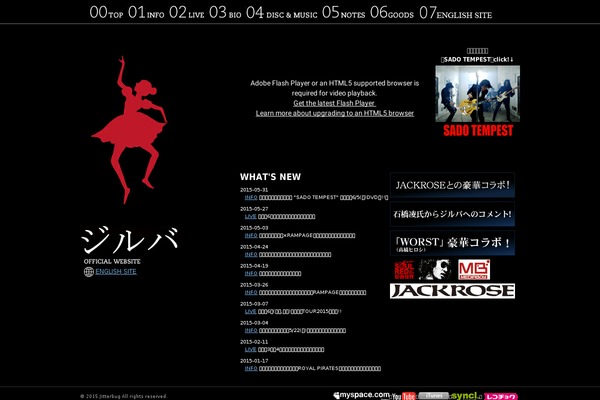Open 04 DISC & MUSIC section
Viewport: 600px width, 400px height.
[x=282, y=12]
